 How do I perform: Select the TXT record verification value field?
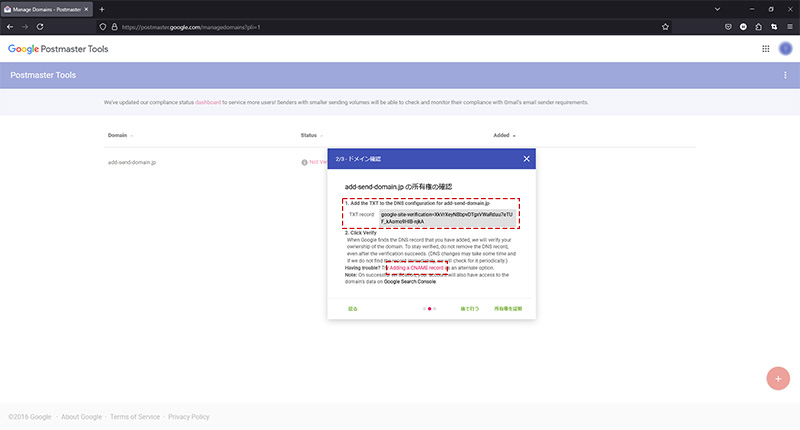[447, 218]
